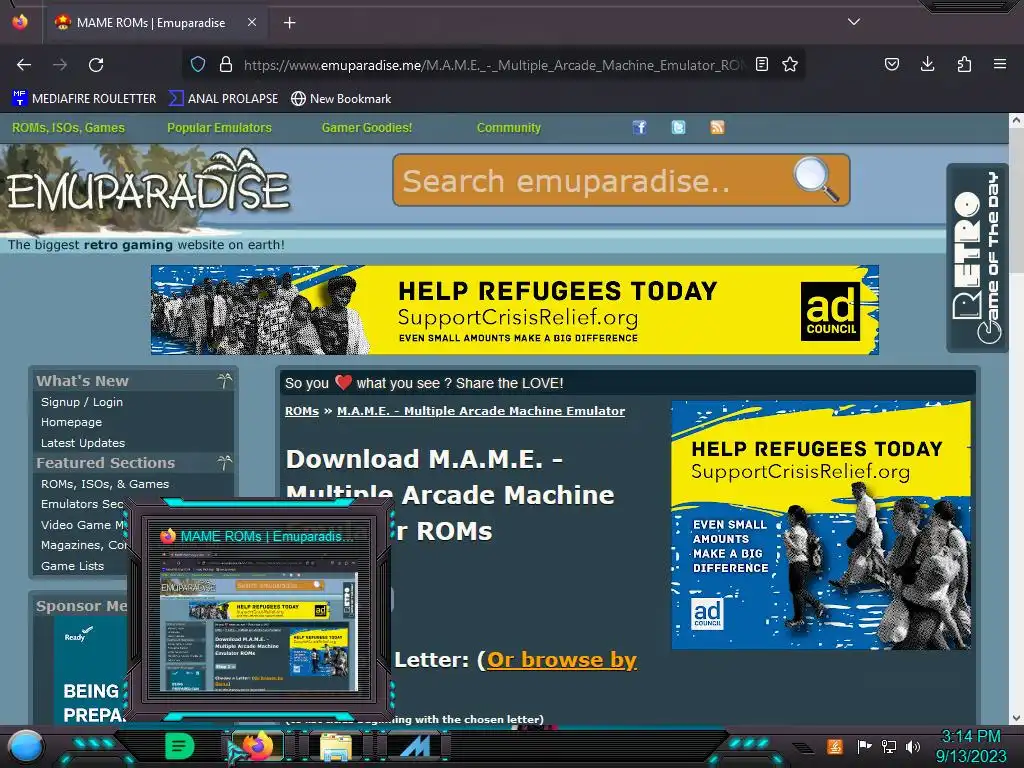This screenshot has height=768, width=1024.
Task: Click the Twitter icon in site header
Action: [x=679, y=127]
